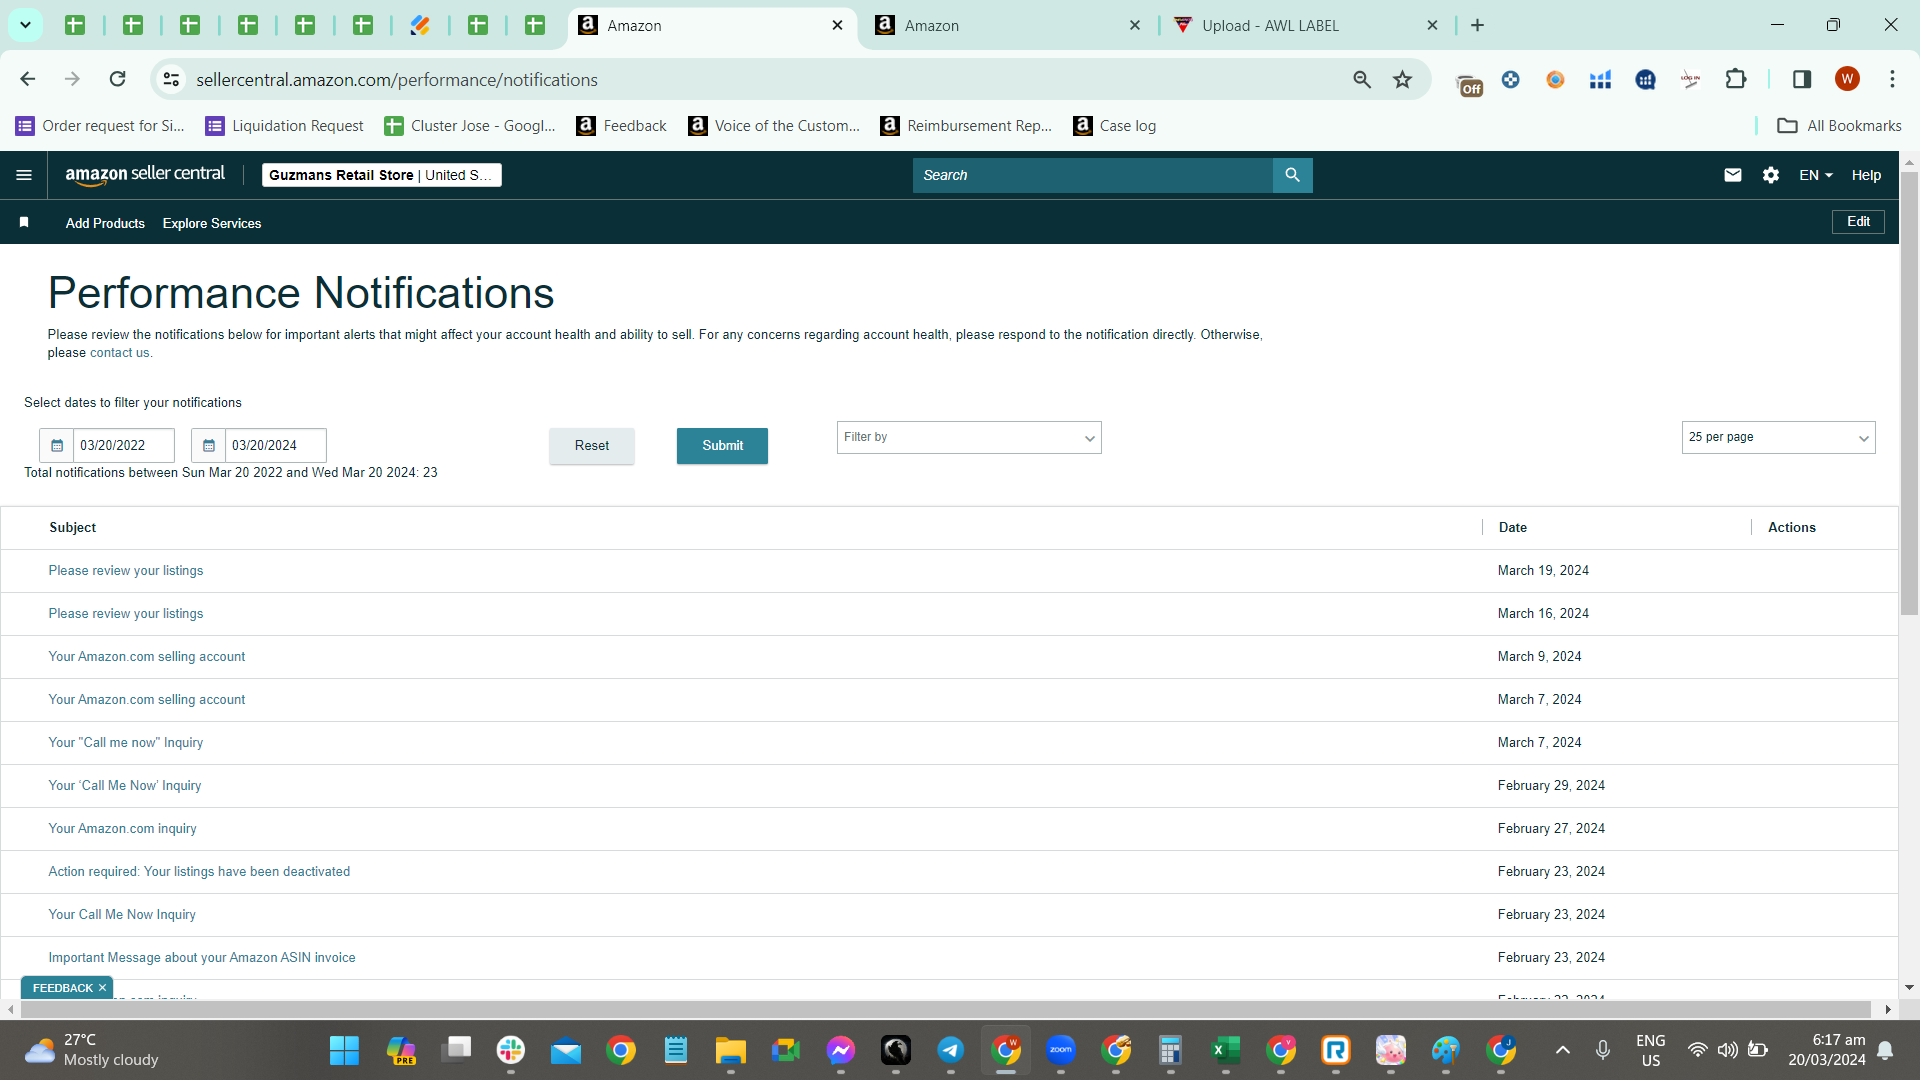Screen dimensions: 1920x1080
Task: Open the Windows Start menu
Action: click(x=344, y=1050)
